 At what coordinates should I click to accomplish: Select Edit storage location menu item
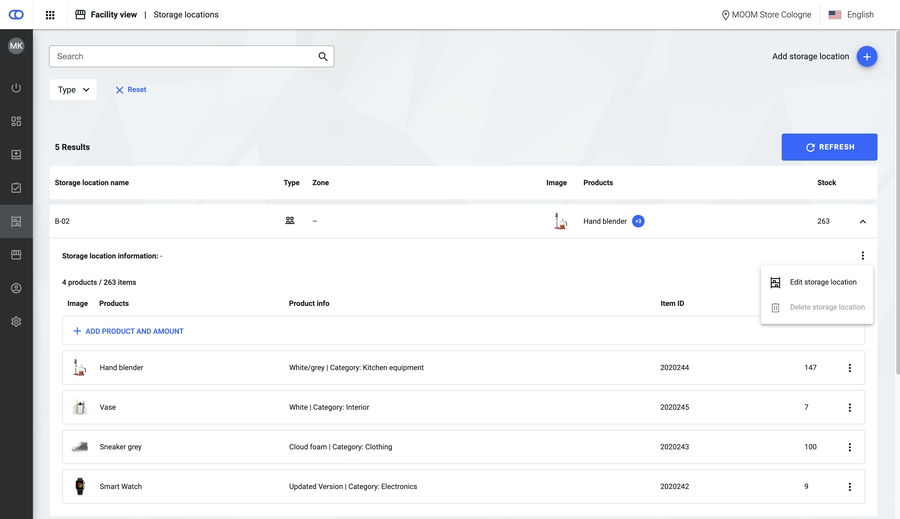[x=822, y=282]
